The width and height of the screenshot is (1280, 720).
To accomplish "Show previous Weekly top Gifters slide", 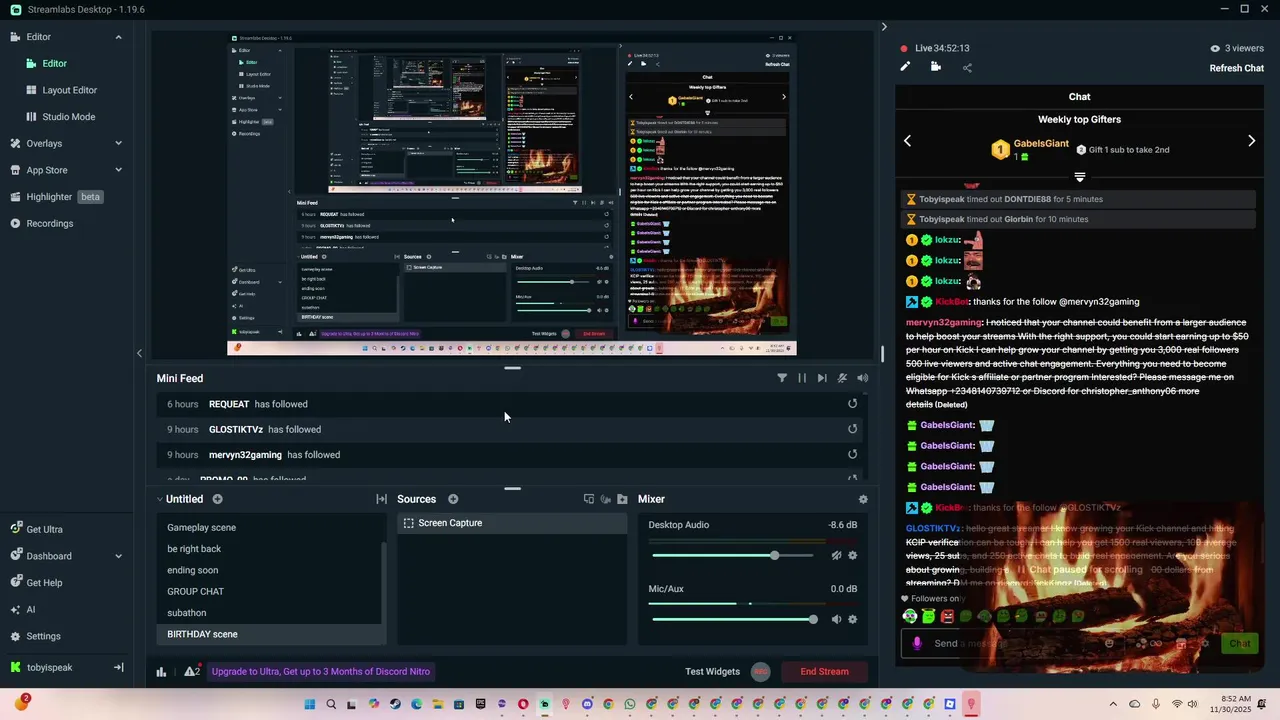I will [x=907, y=141].
